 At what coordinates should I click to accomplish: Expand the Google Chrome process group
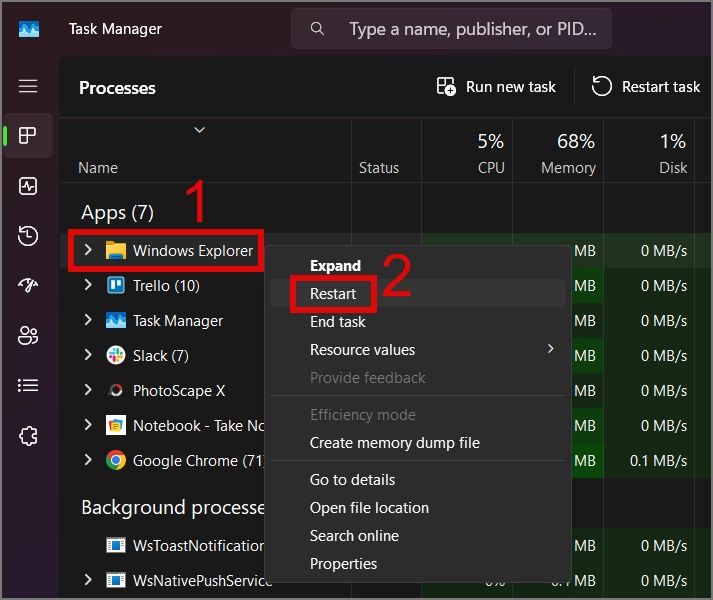88,460
